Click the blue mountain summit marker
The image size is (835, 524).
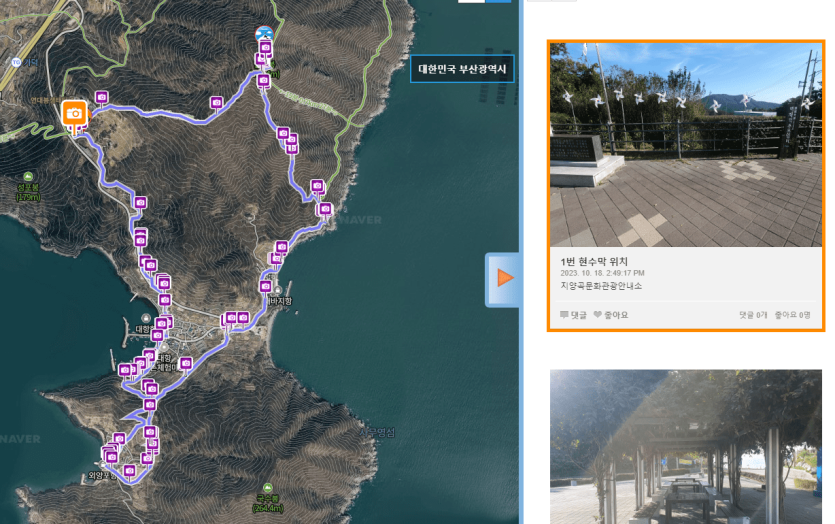tap(264, 35)
